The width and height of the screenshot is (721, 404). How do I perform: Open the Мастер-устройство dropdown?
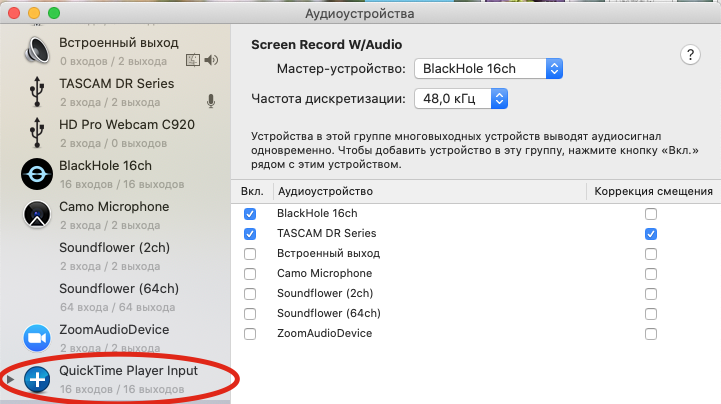488,68
